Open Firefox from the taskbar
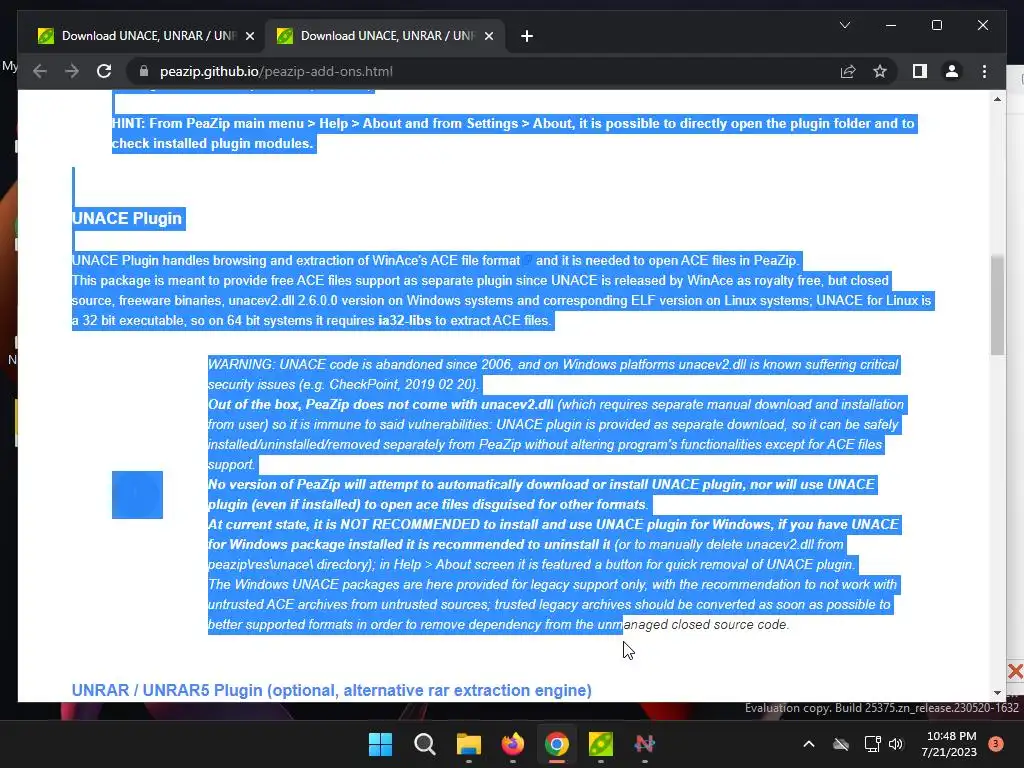 pos(513,744)
